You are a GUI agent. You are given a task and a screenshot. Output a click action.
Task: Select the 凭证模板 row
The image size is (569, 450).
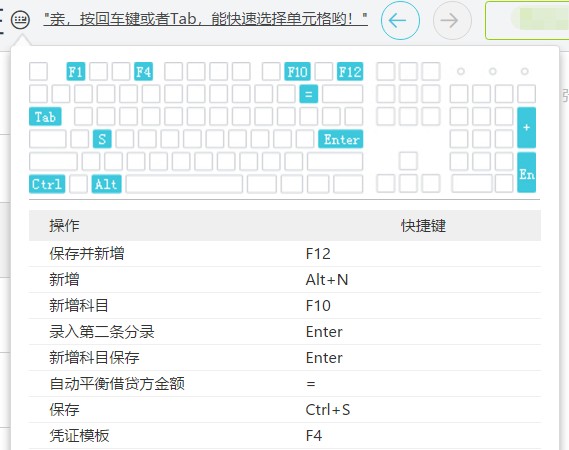pos(285,435)
